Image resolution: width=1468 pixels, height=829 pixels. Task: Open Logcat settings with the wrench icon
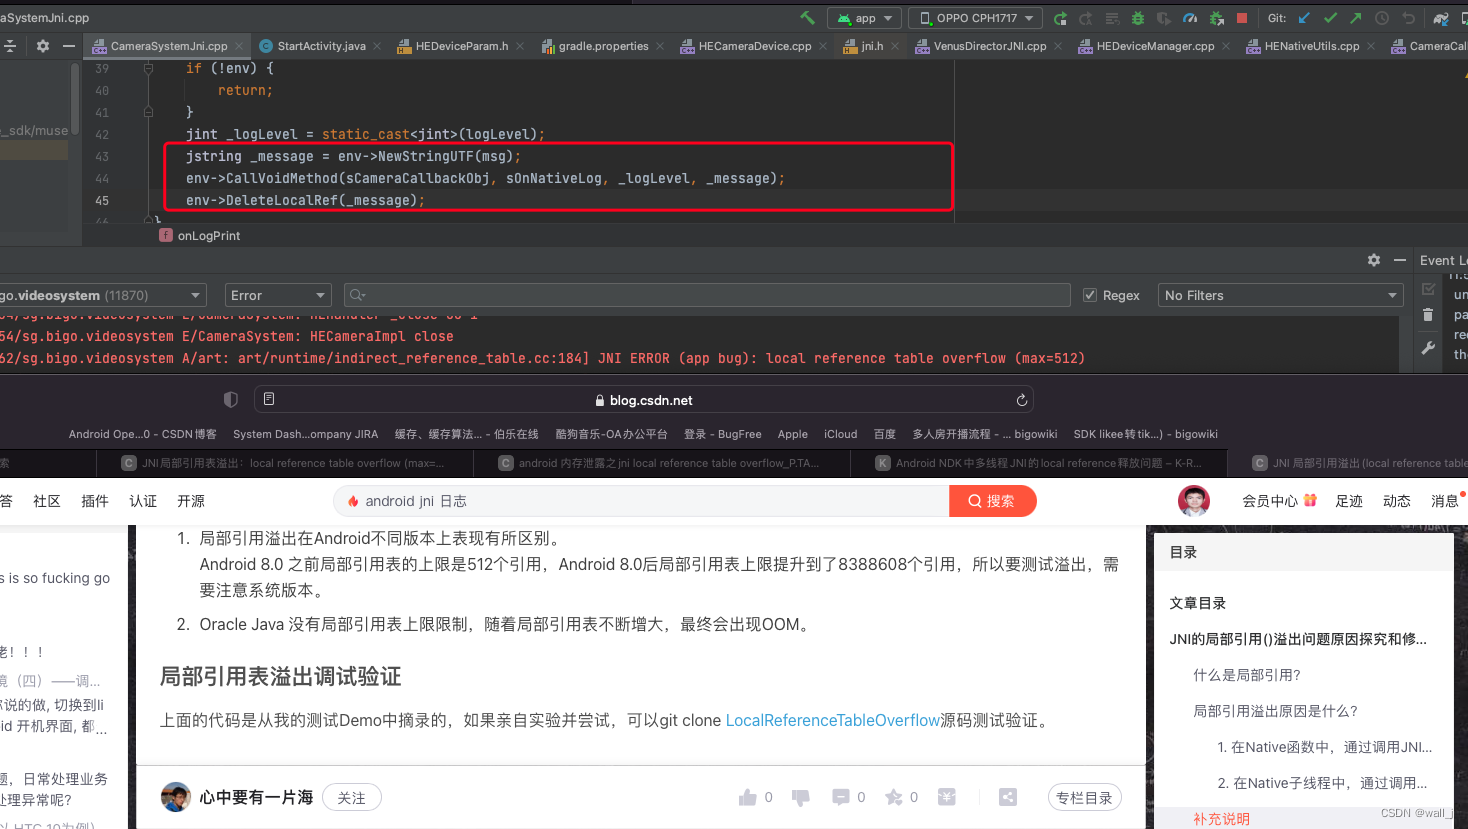pos(1428,348)
